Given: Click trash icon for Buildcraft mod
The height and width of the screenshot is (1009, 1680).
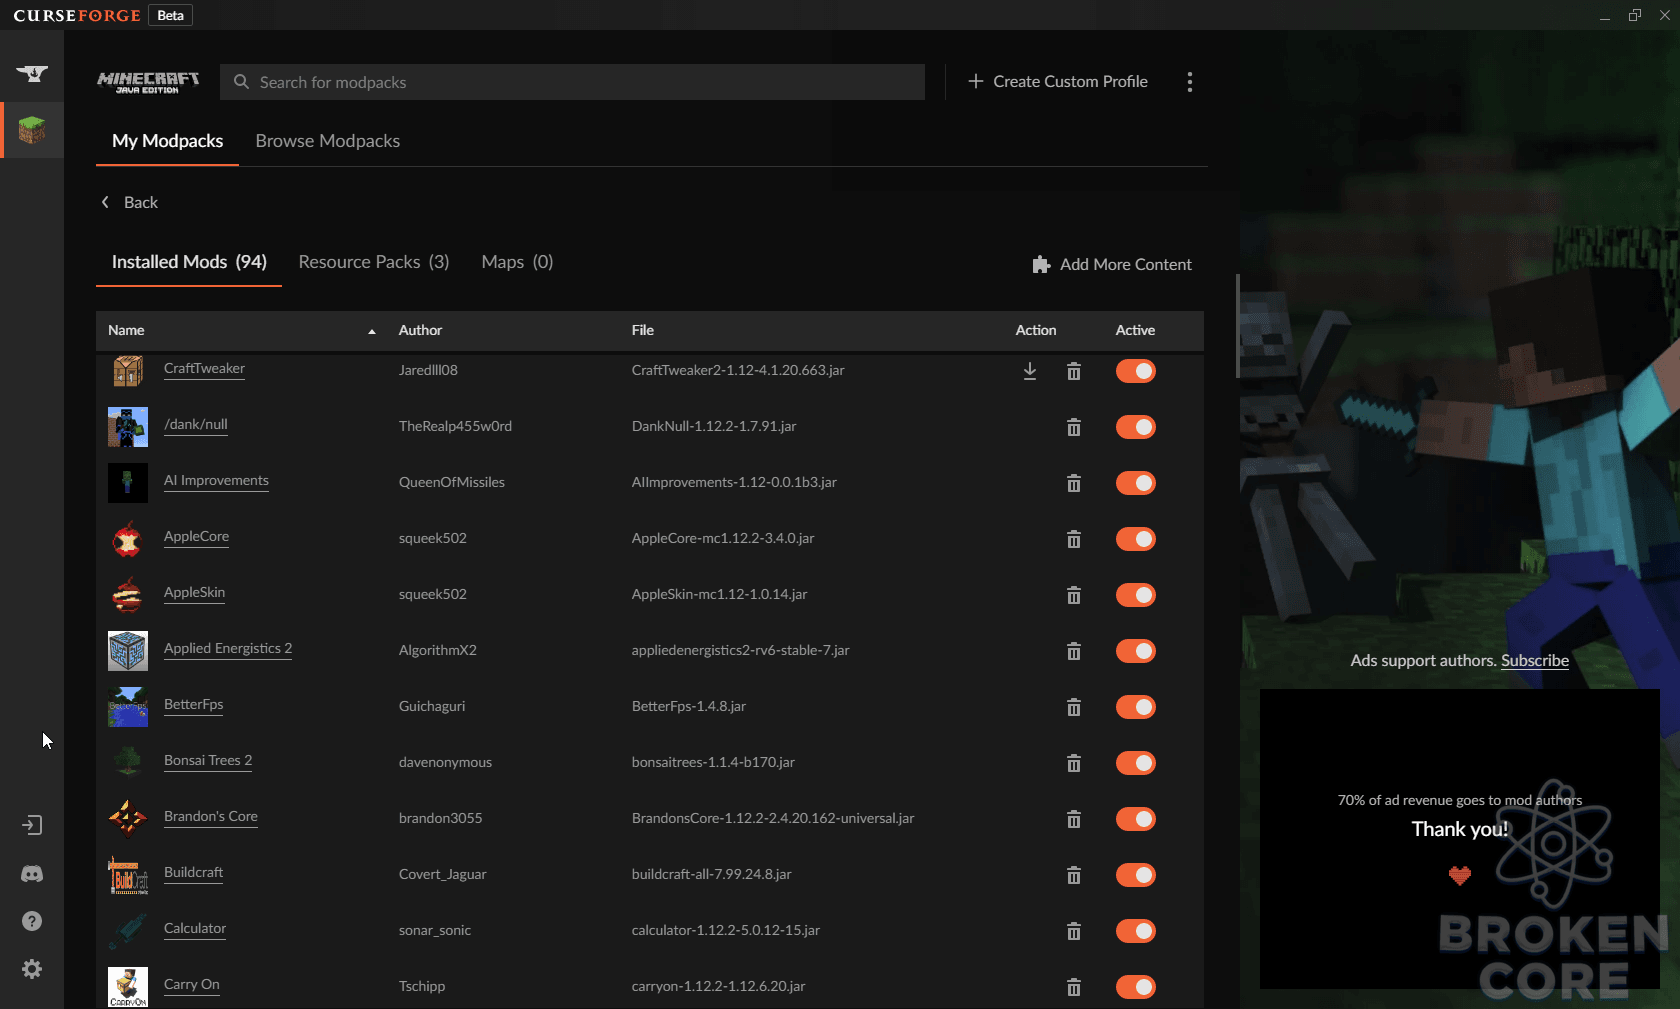Looking at the screenshot, I should pos(1074,875).
